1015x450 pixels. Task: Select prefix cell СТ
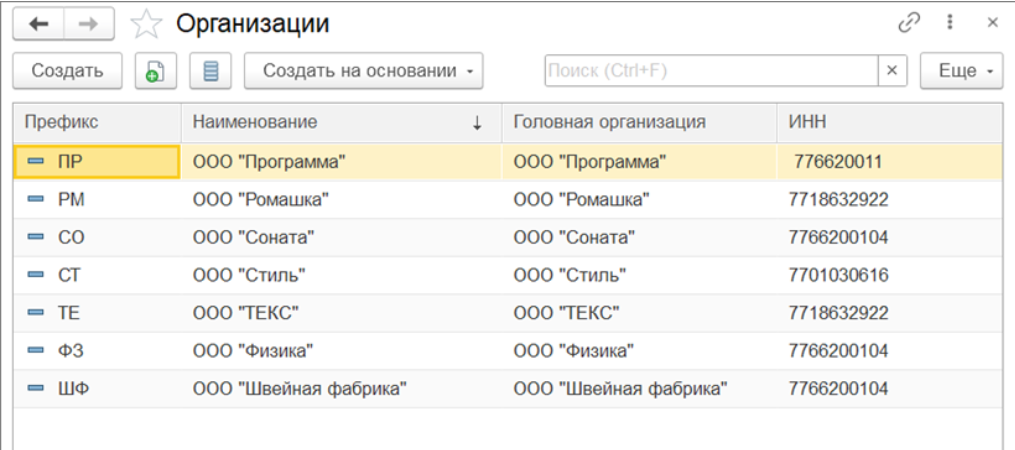97,275
